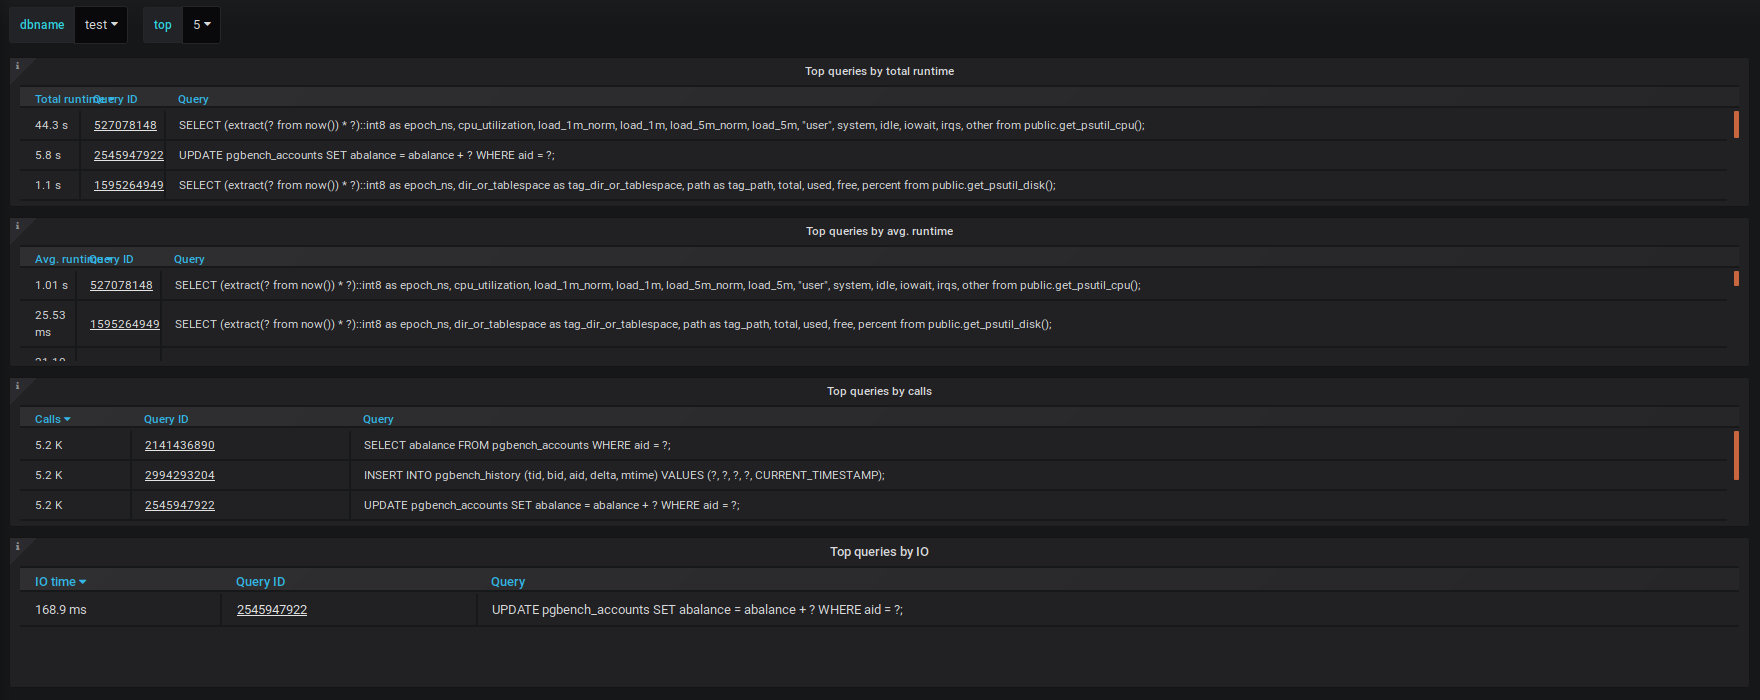Open query ID 2545947922 in Top queries by IO

pyautogui.click(x=272, y=609)
